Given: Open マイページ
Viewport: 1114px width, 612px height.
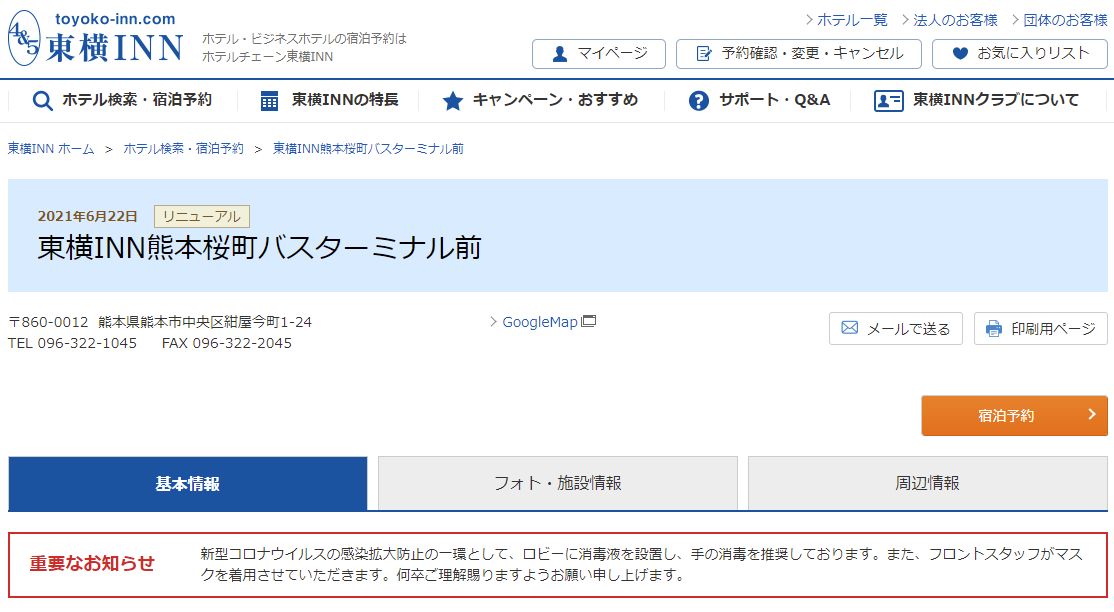Looking at the screenshot, I should [x=599, y=54].
